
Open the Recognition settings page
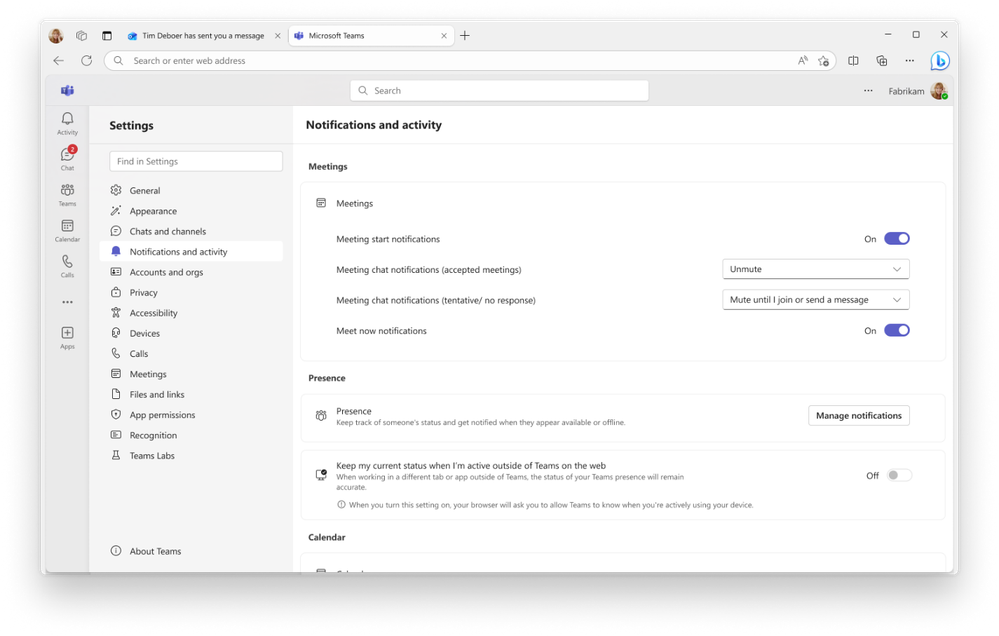[x=154, y=435]
